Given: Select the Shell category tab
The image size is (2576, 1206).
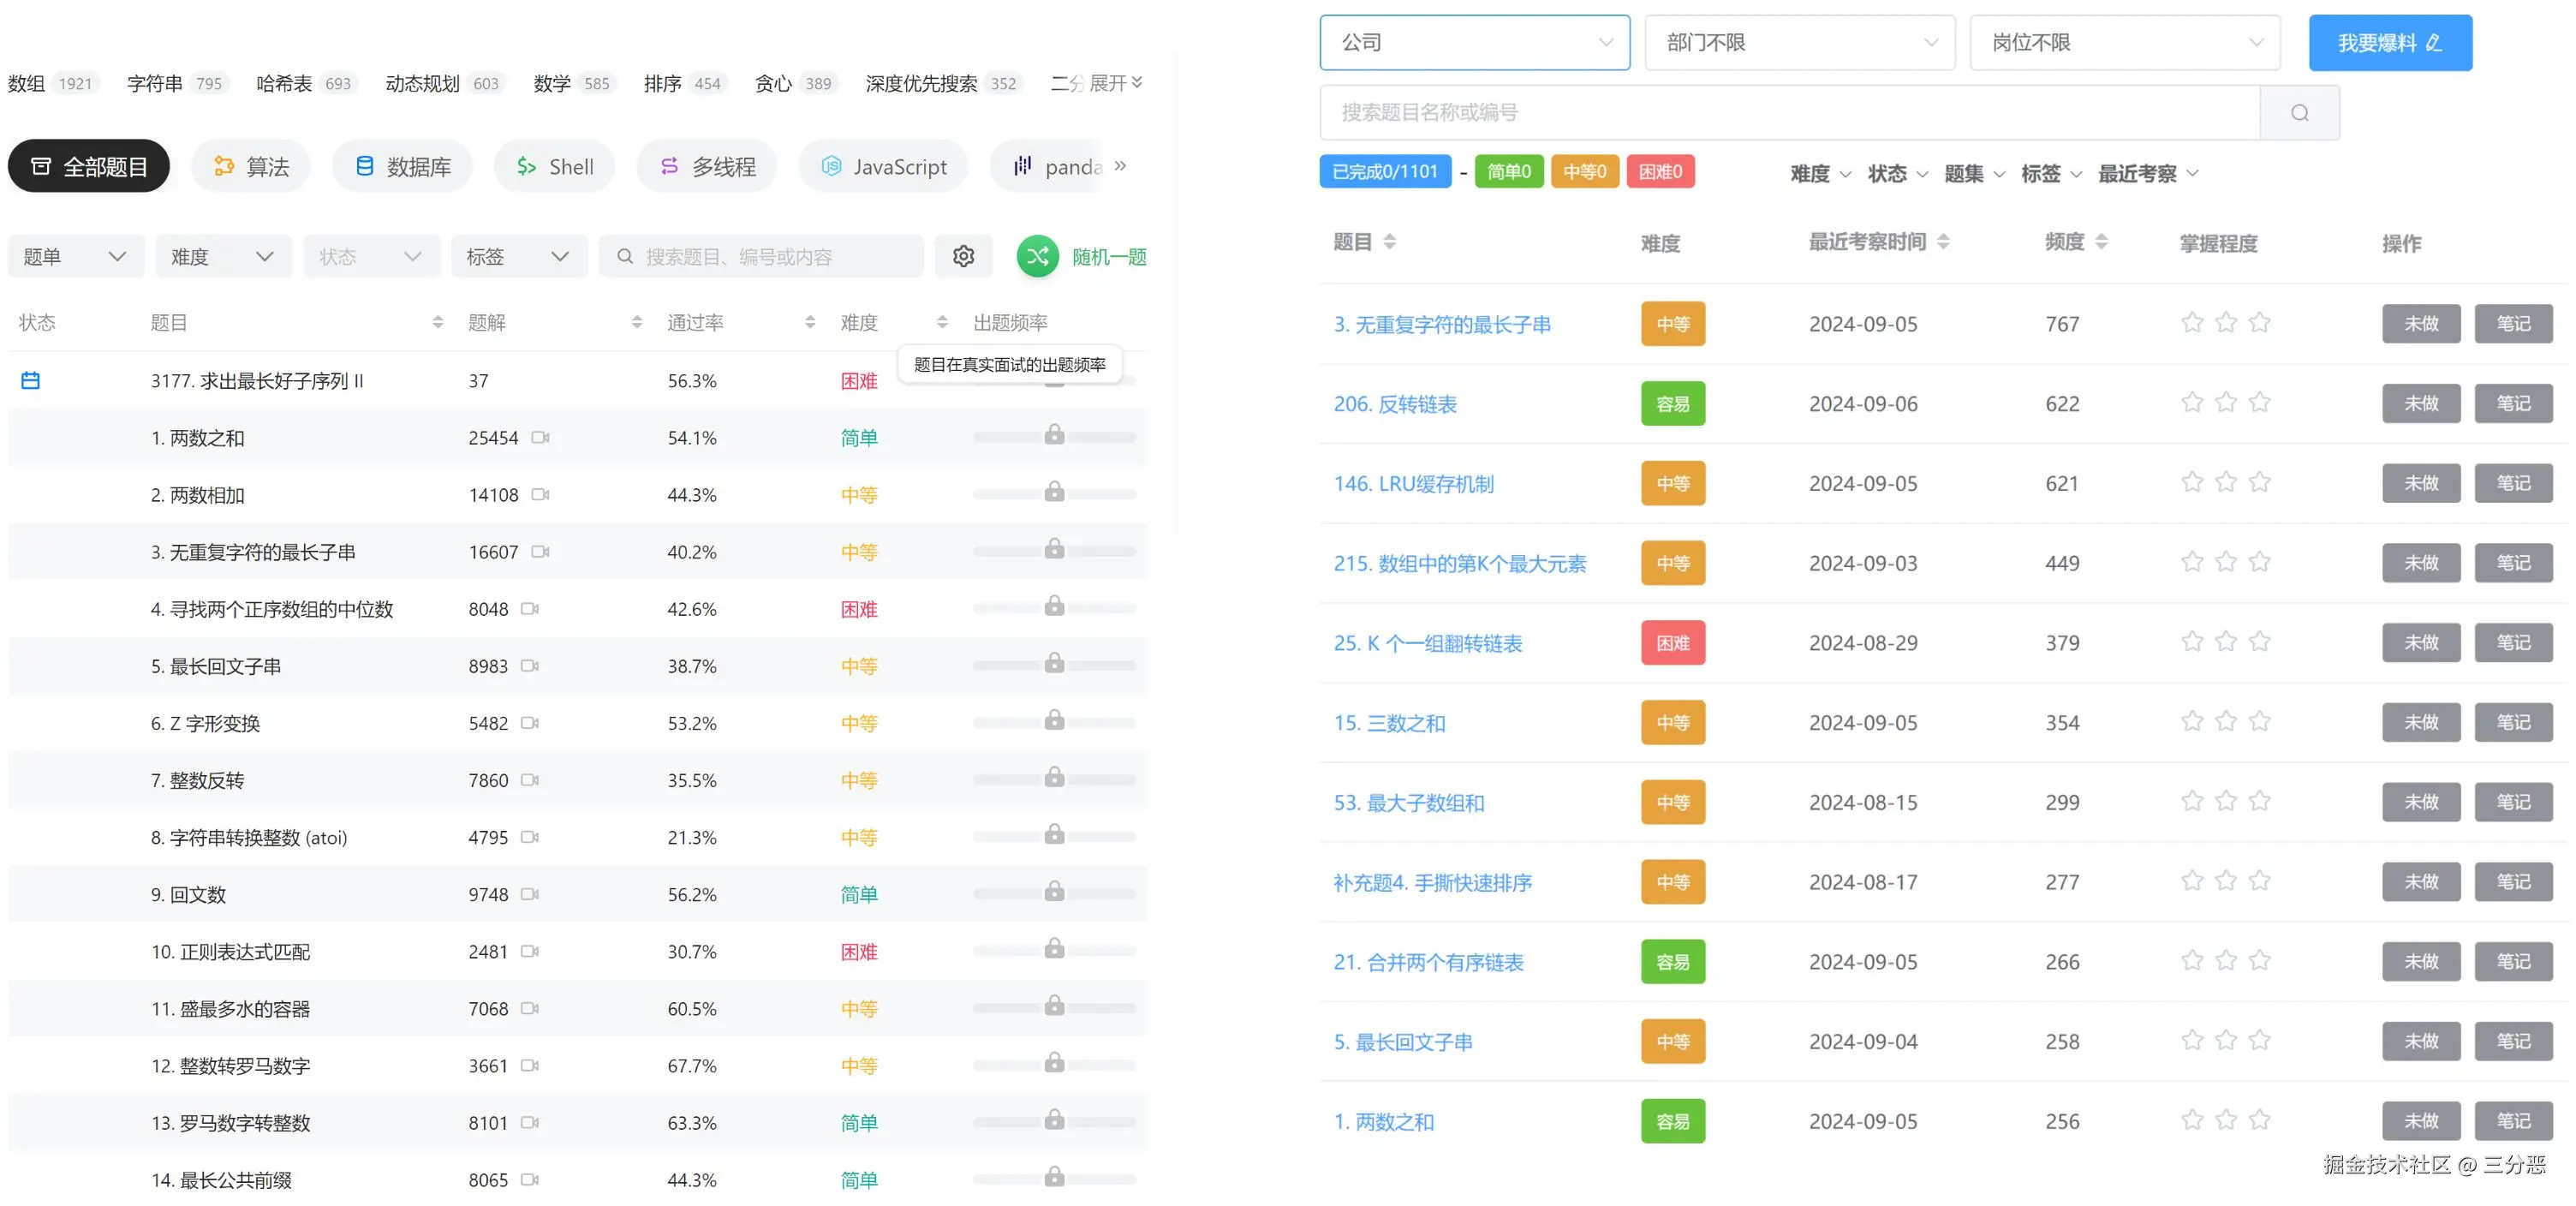Looking at the screenshot, I should point(554,167).
